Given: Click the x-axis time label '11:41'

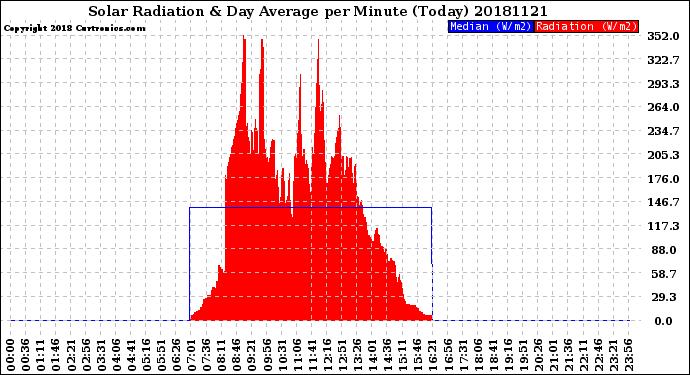Looking at the screenshot, I should 312,355.
